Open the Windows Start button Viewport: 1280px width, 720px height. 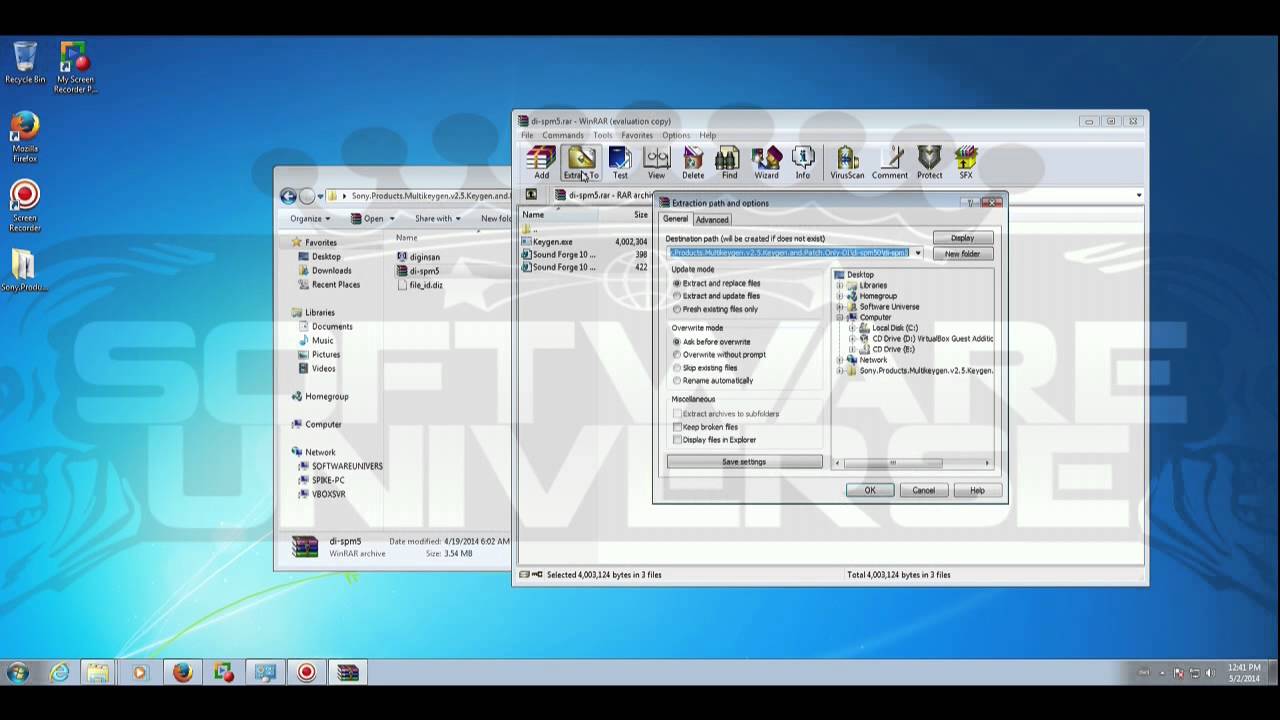[18, 673]
